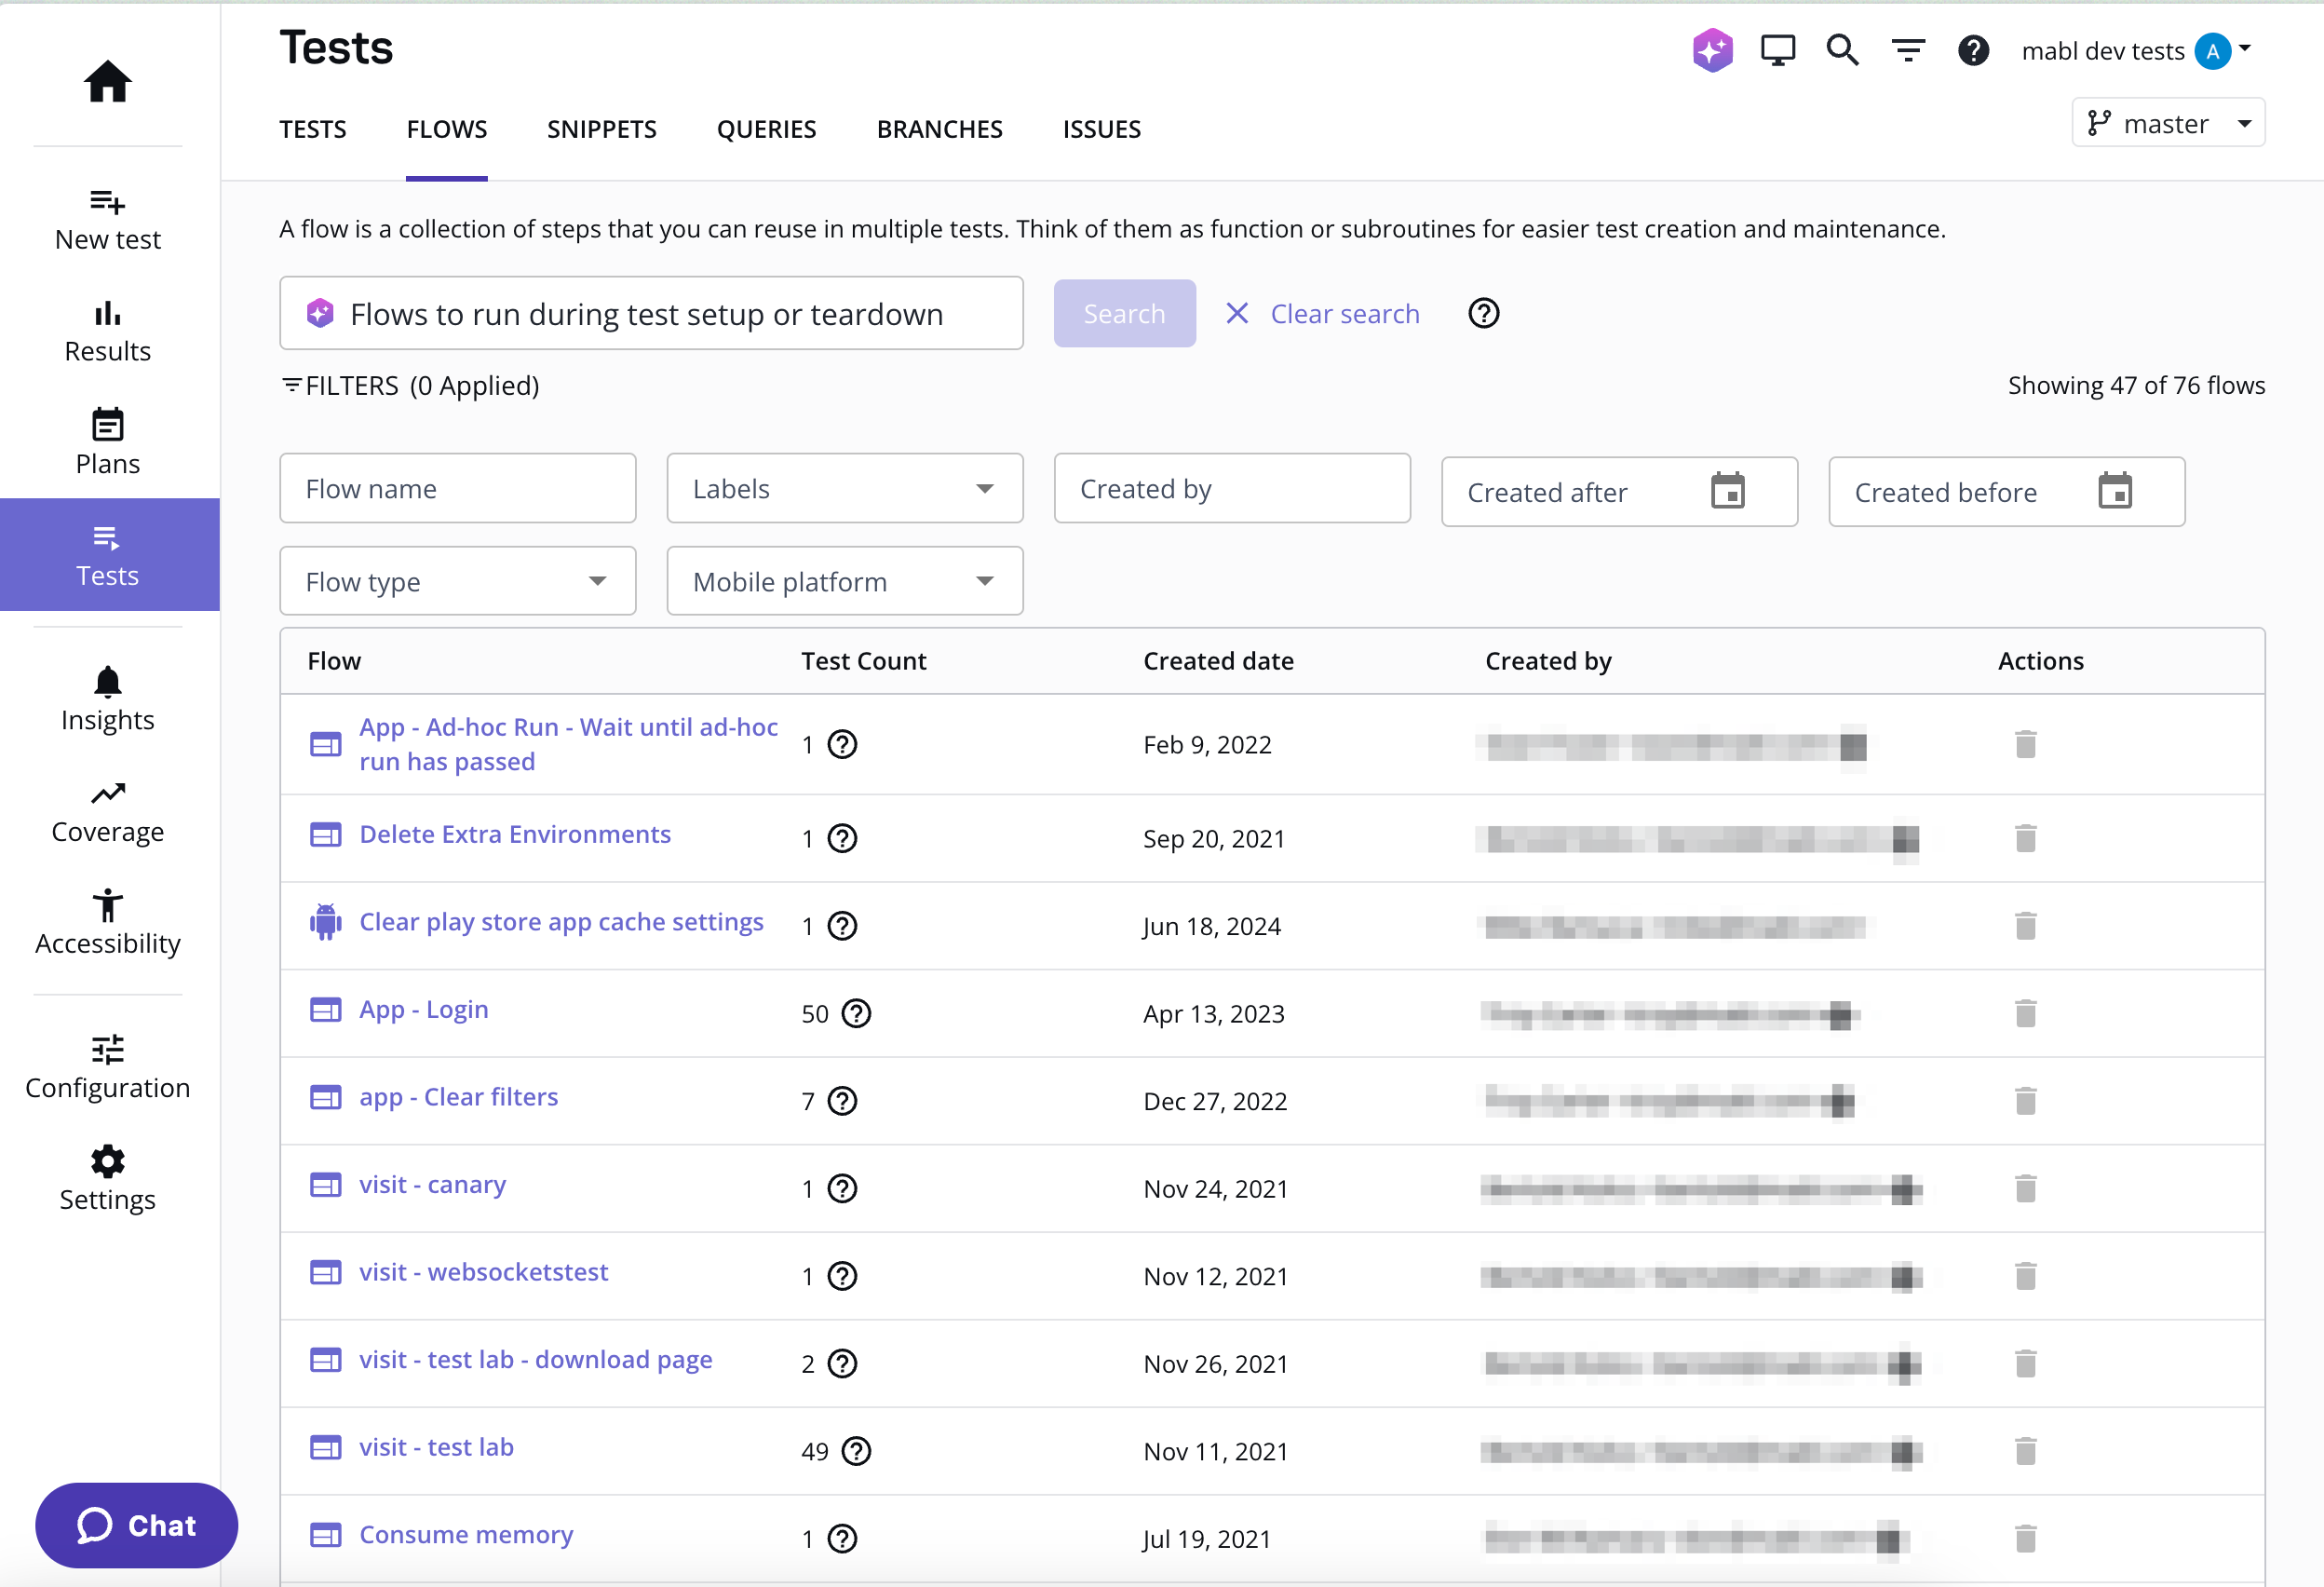
Task: Open the search magnifier icon in header
Action: click(x=1842, y=50)
